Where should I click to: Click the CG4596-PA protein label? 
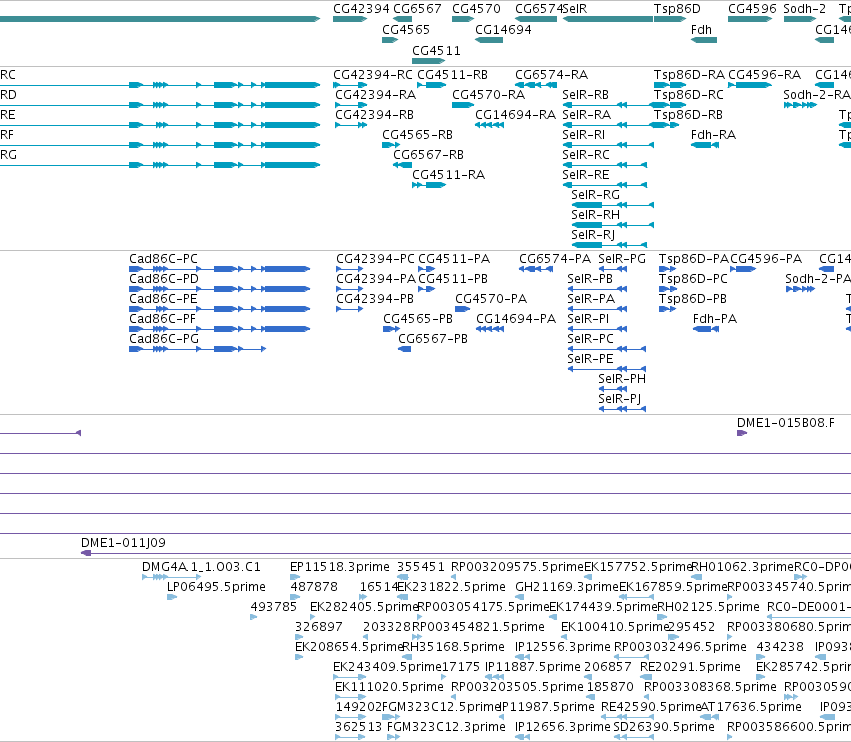pyautogui.click(x=766, y=259)
